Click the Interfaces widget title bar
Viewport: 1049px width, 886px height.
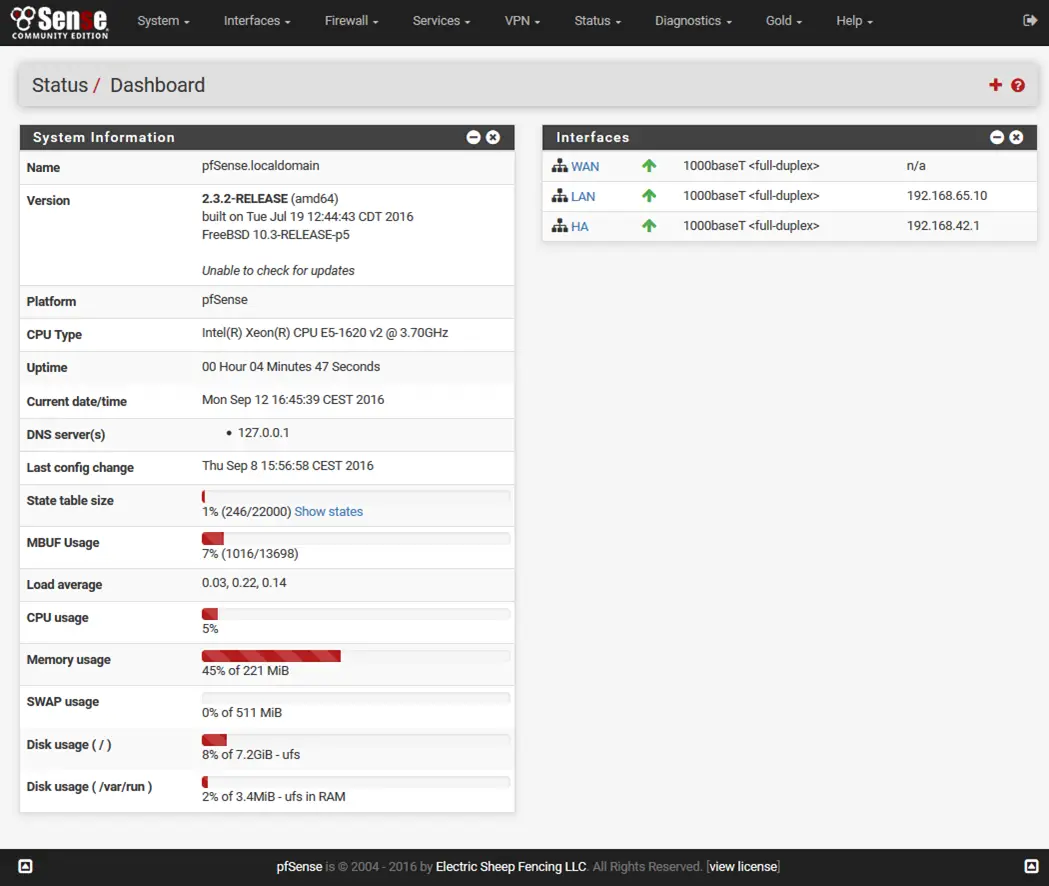(x=789, y=137)
